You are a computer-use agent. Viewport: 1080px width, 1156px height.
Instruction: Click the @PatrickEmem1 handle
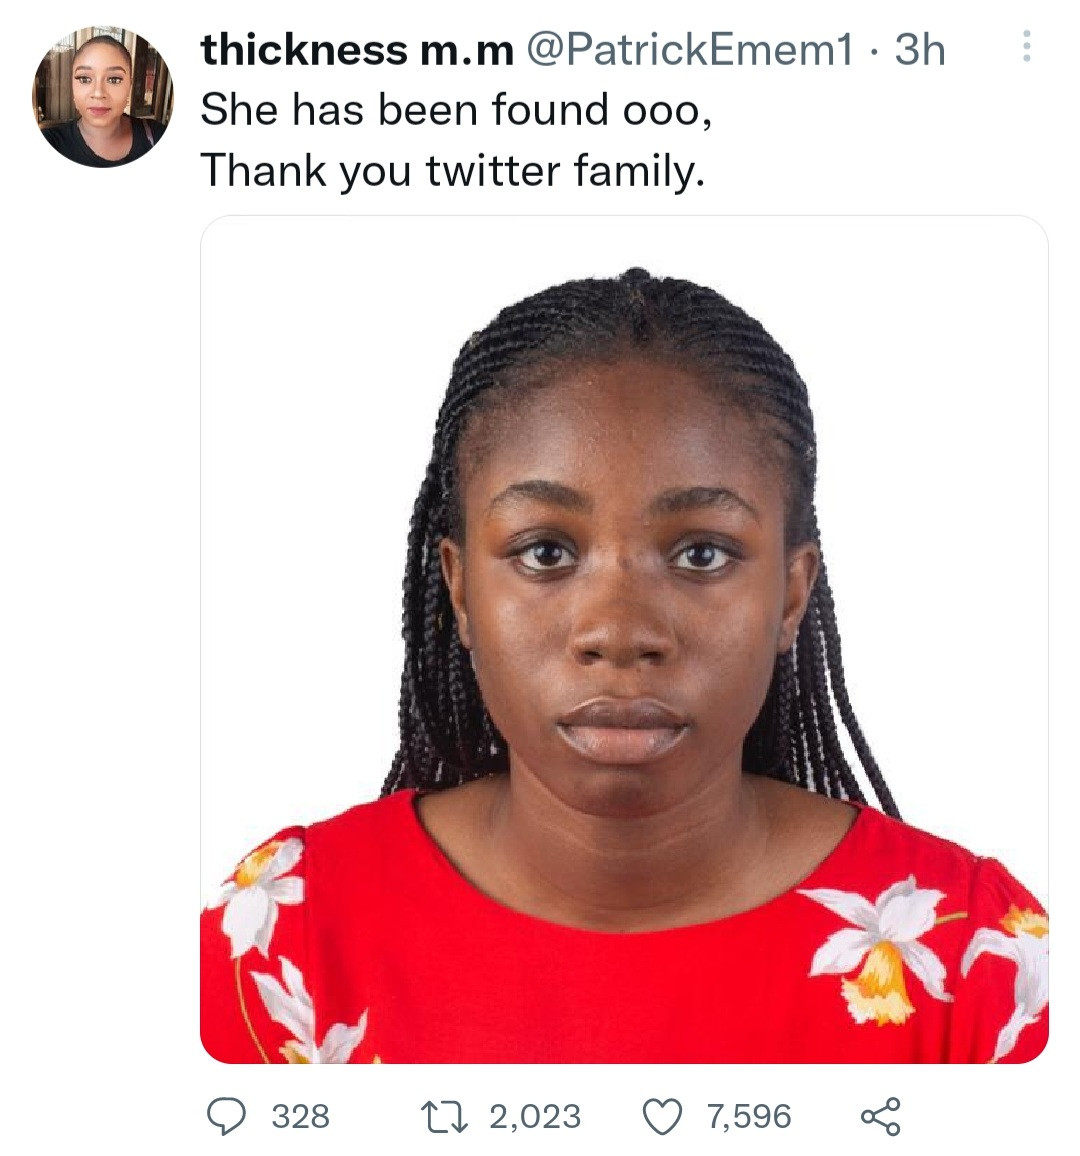click(x=689, y=50)
